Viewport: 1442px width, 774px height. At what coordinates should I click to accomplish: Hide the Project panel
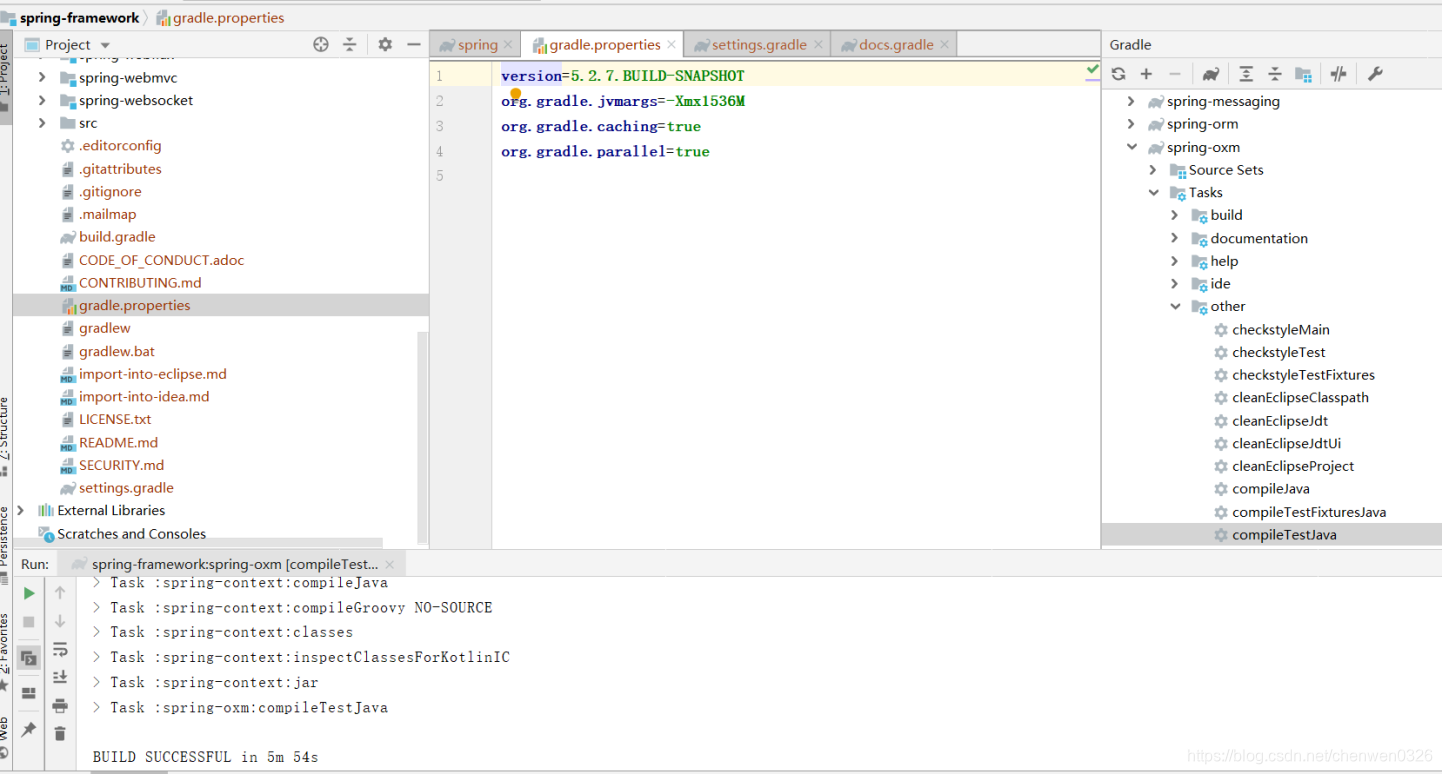click(414, 44)
